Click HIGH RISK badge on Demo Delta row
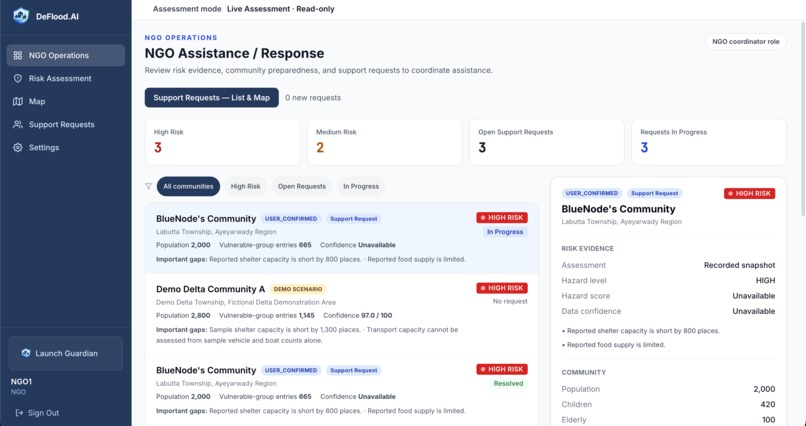806x426 pixels. pos(502,288)
